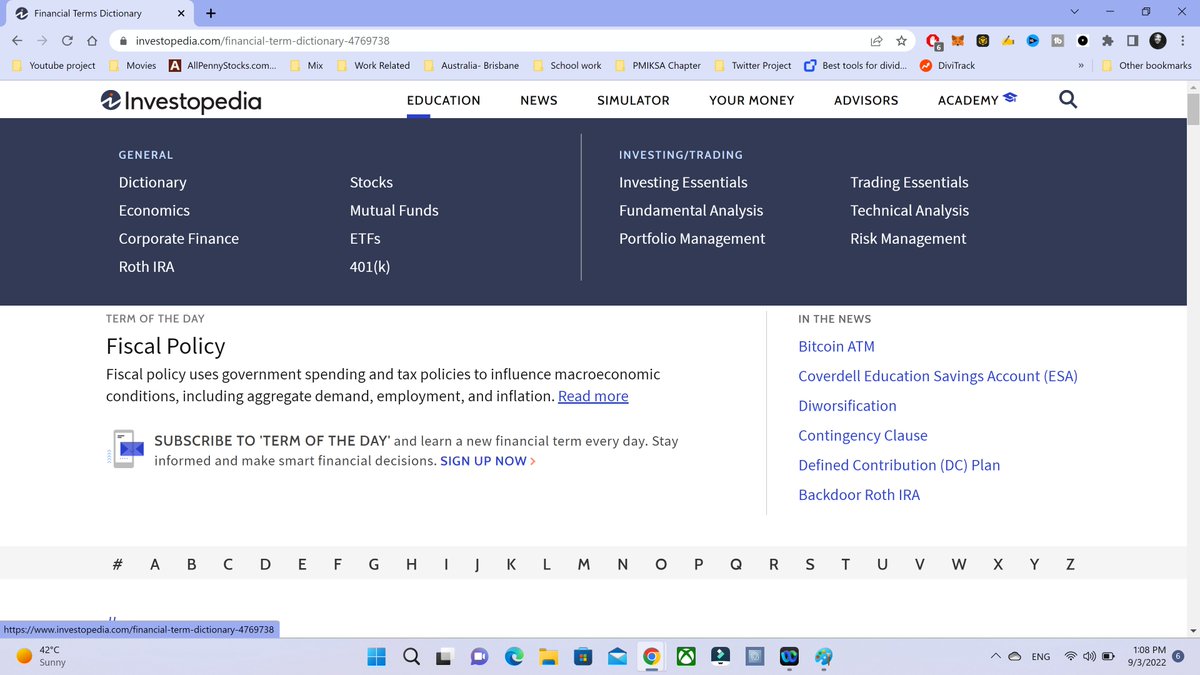
Task: Open Chrome's three-dot menu
Action: tap(1183, 41)
